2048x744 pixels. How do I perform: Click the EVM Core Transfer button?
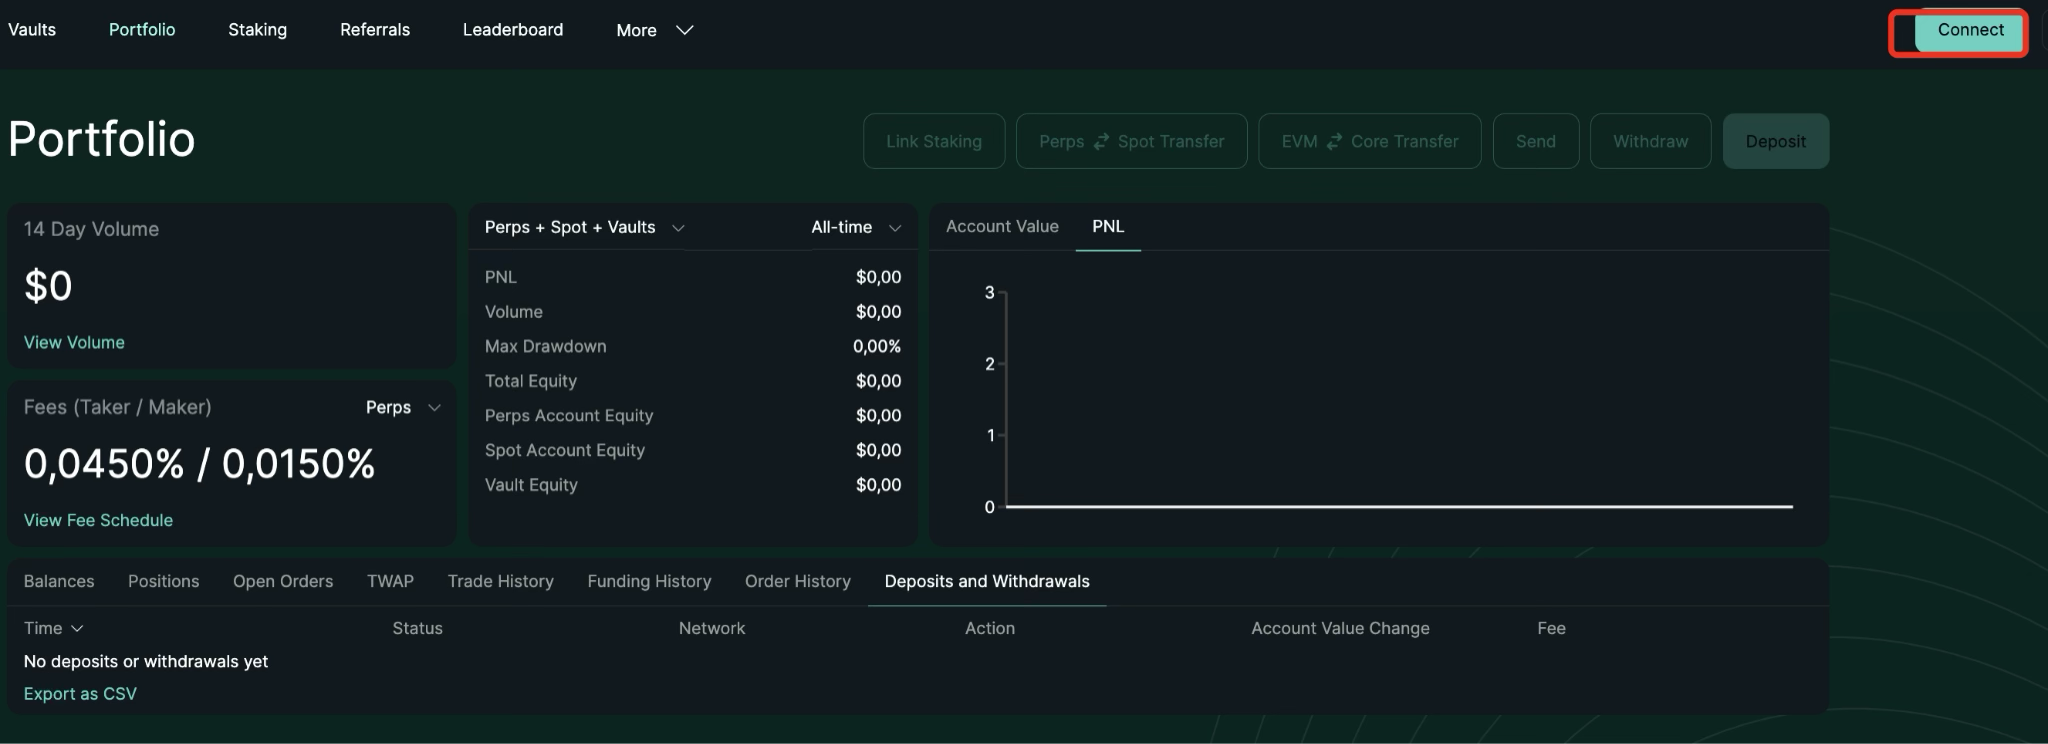[x=1369, y=141]
